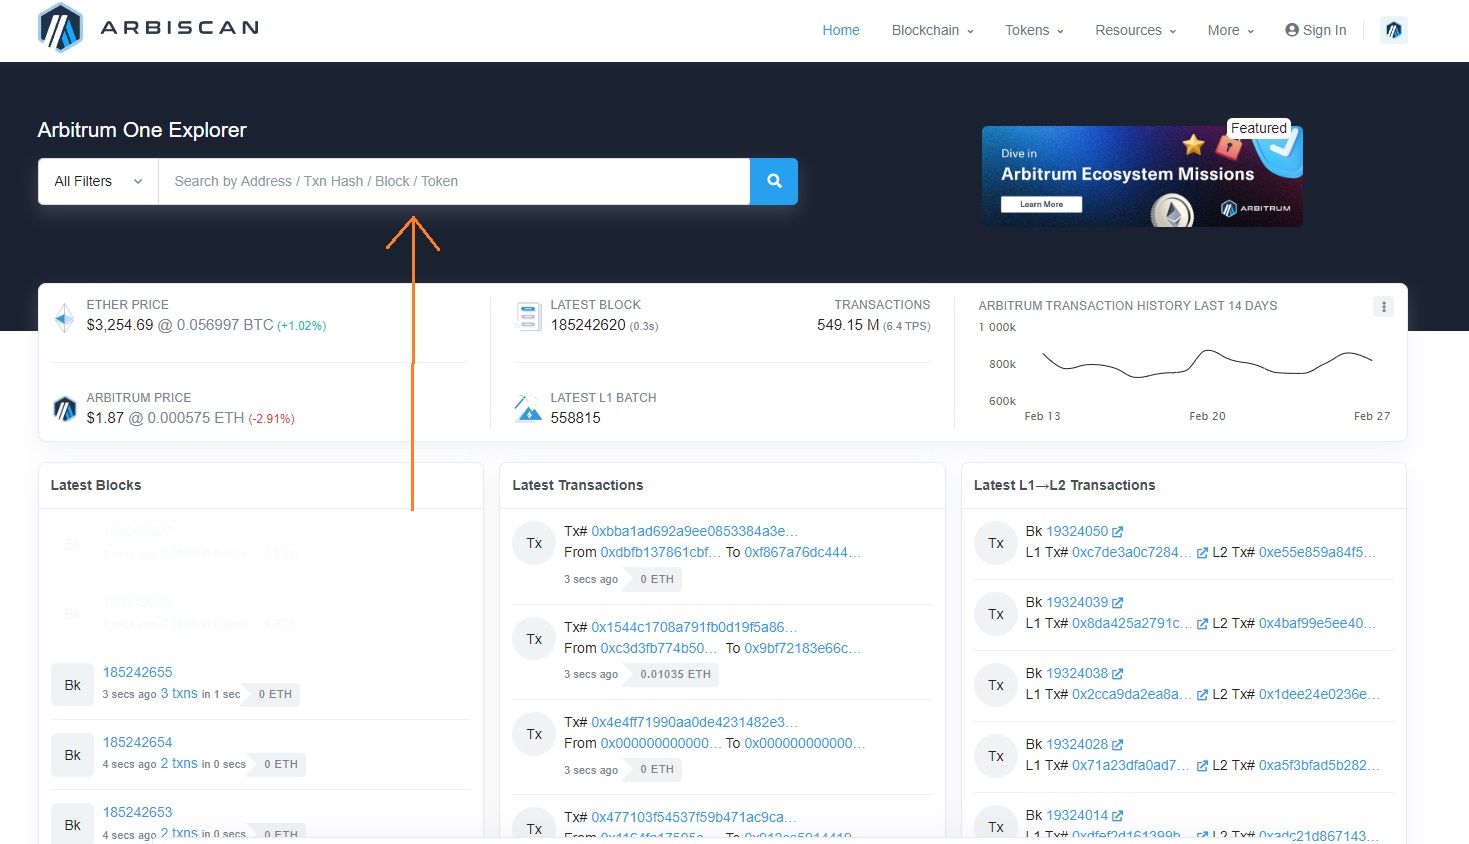
Task: Click external link icon after L1 Tx 0xc7de3a0c7284
Action: [1202, 553]
